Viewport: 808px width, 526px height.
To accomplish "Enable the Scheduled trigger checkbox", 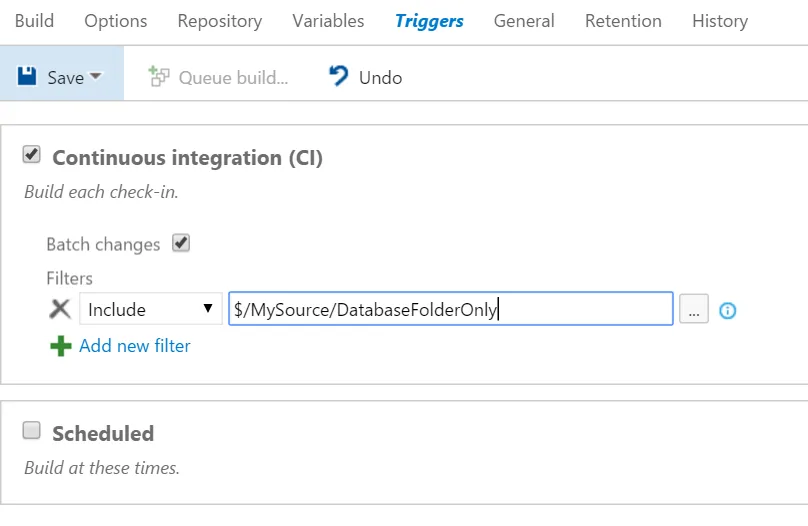I will pyautogui.click(x=32, y=431).
